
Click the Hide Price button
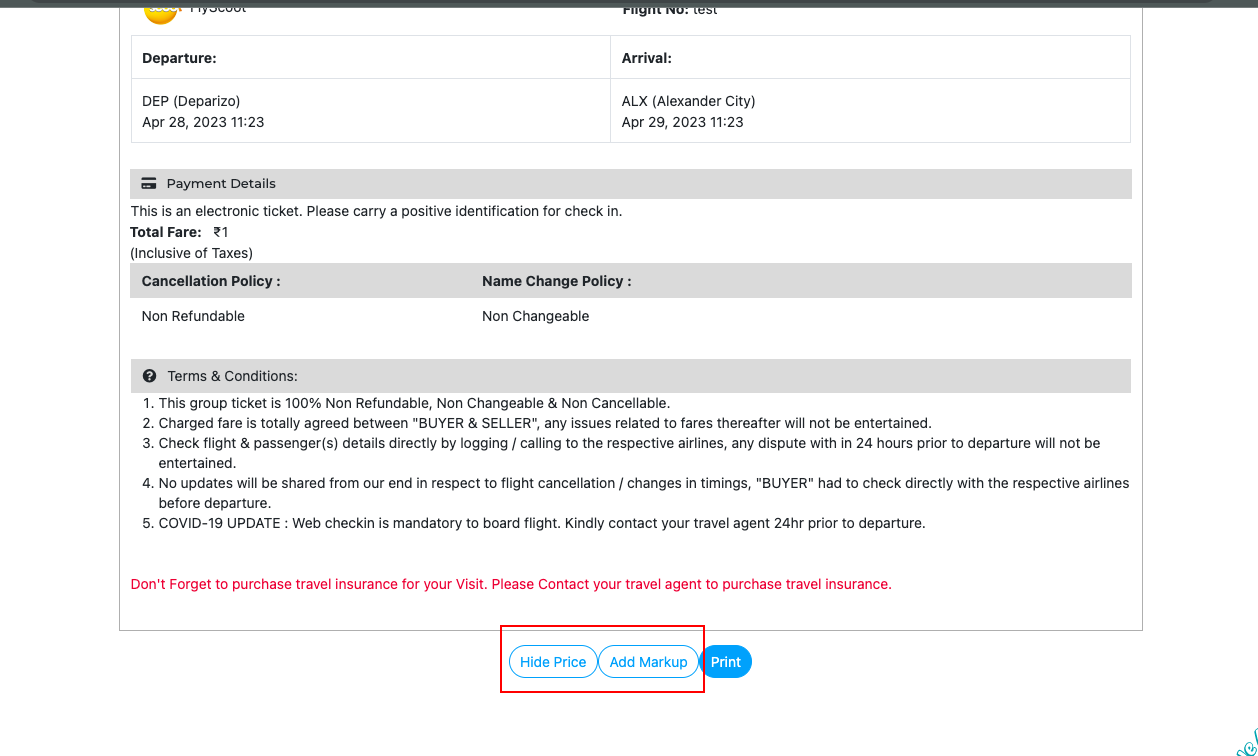(x=553, y=662)
